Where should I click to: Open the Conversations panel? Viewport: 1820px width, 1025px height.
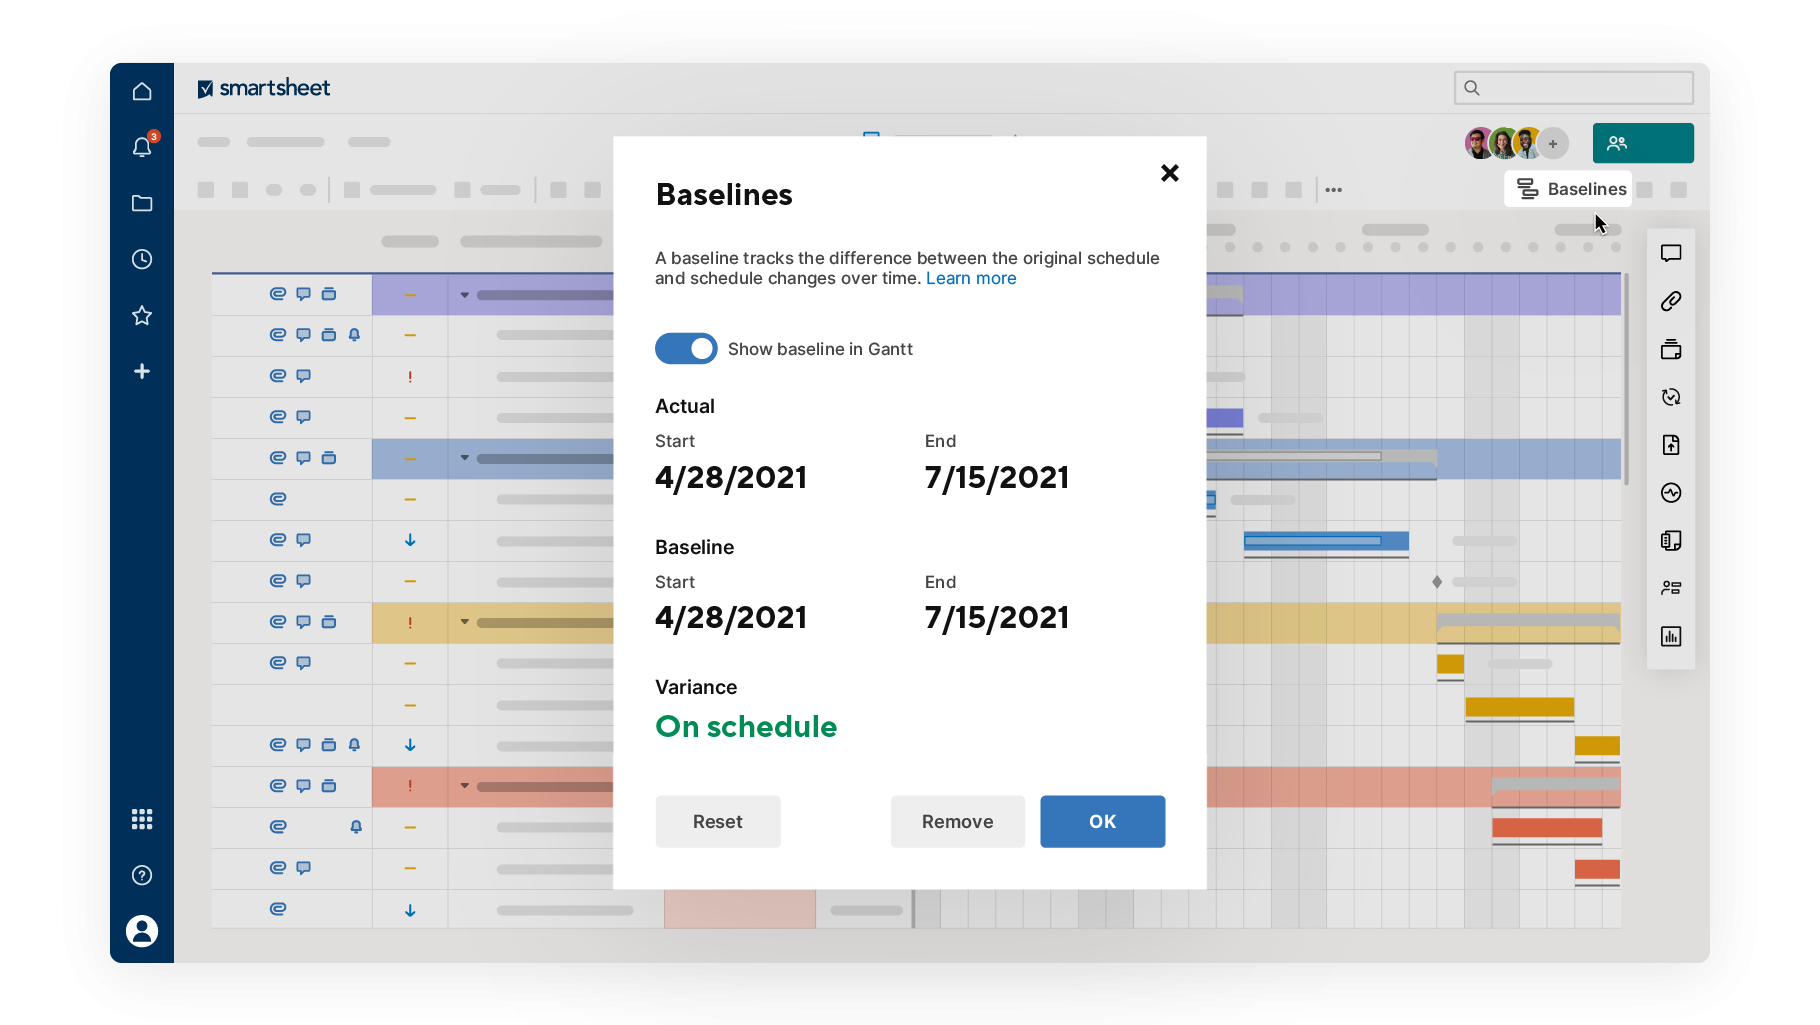coord(1671,253)
